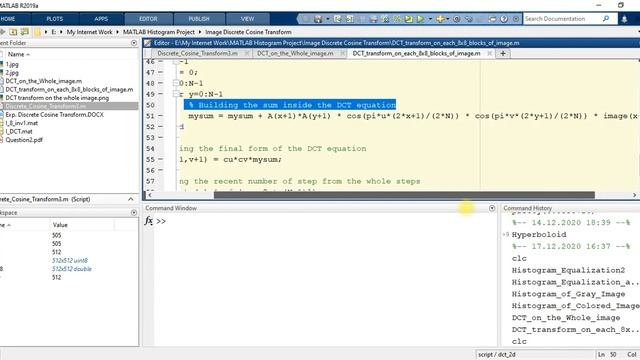
Task: Click the Command Window prompt line
Action: click(x=324, y=221)
